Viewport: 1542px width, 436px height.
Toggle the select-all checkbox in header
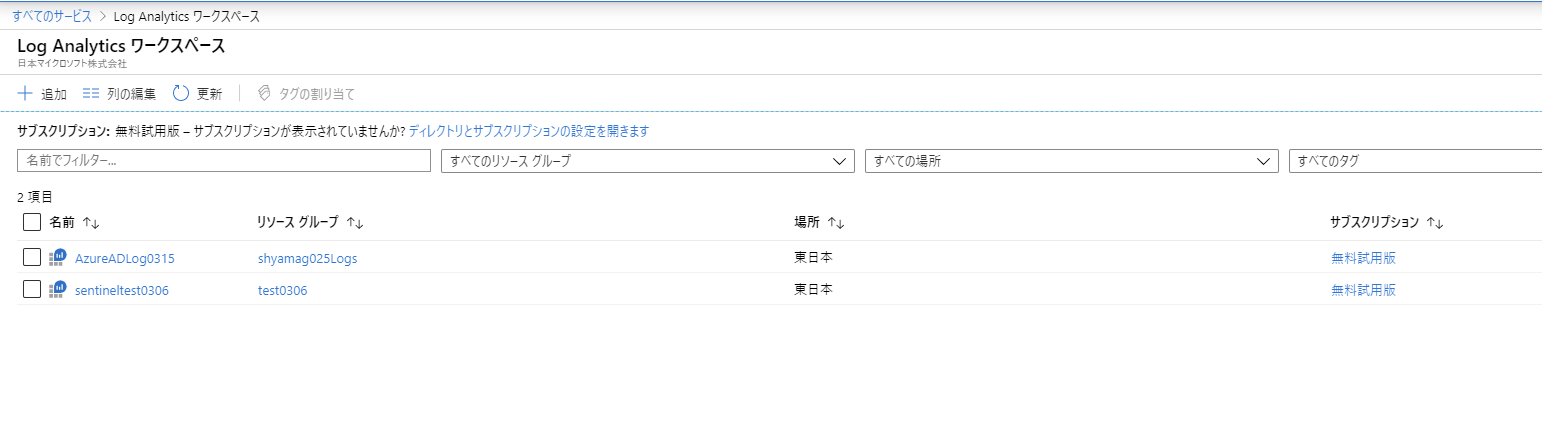32,222
